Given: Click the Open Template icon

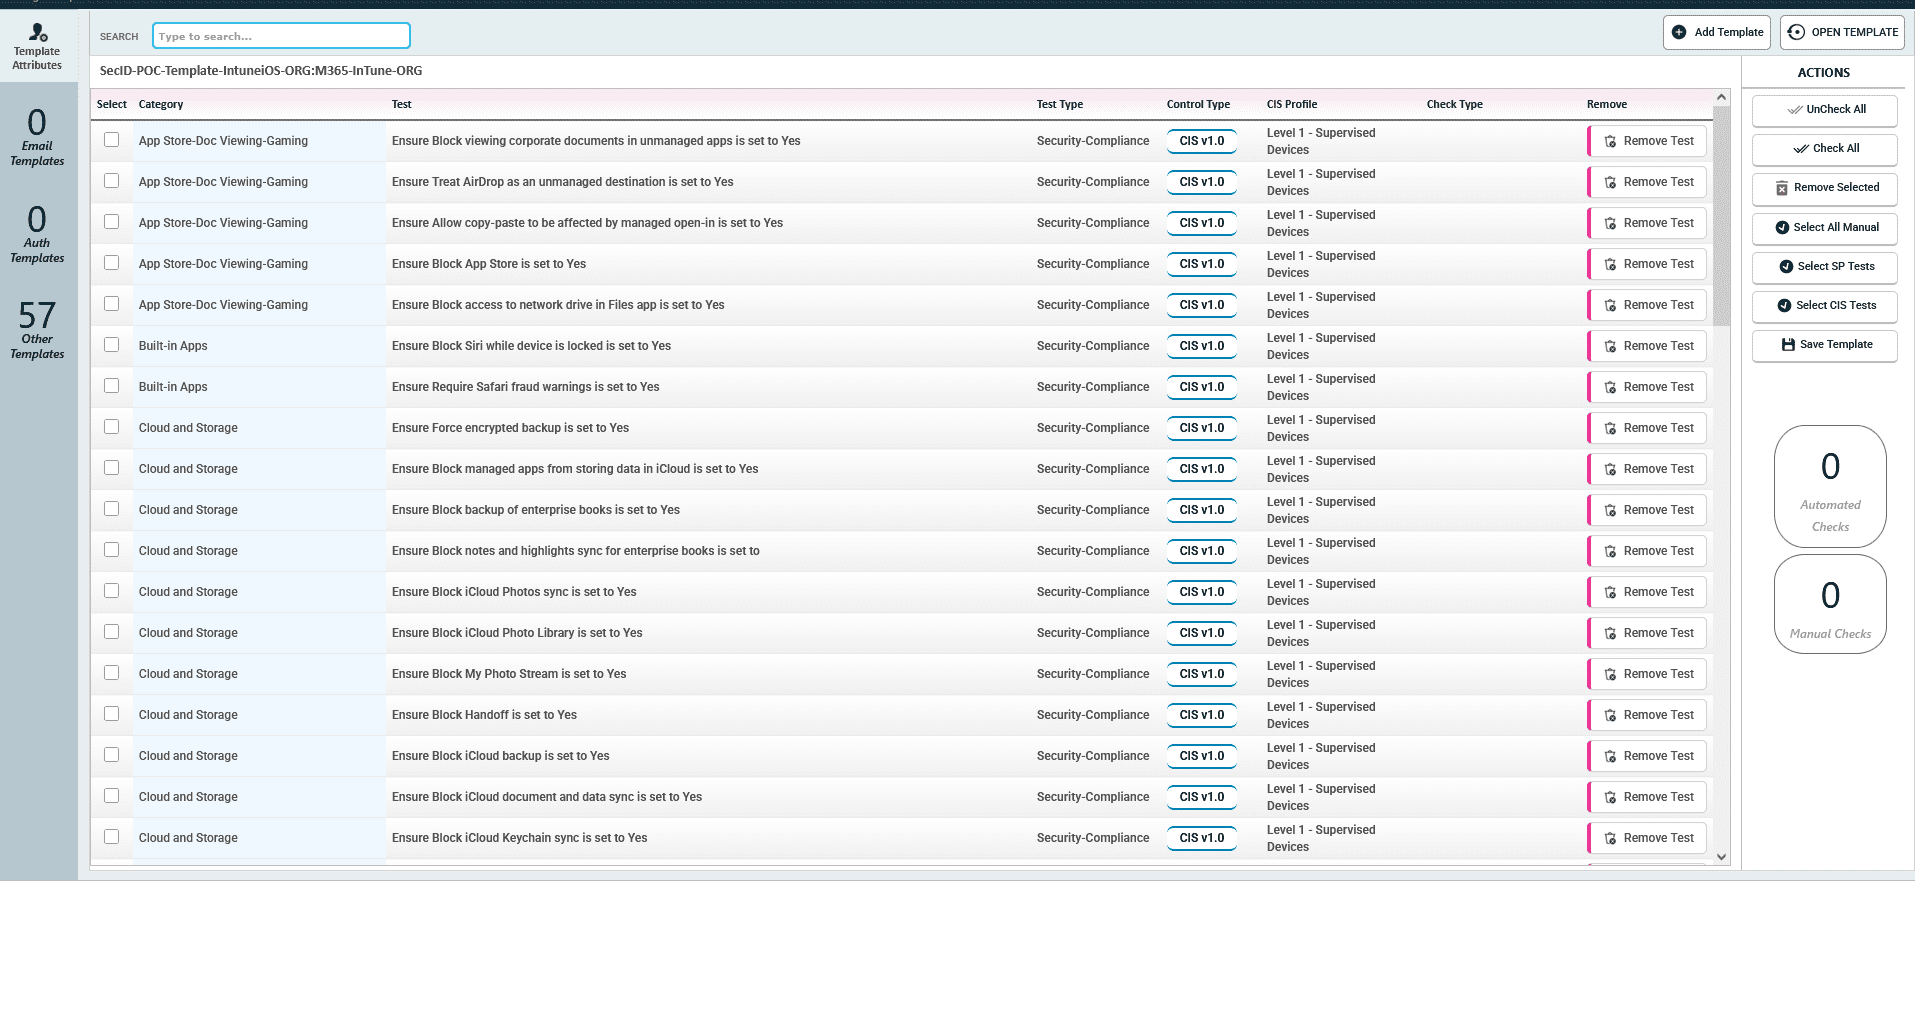Looking at the screenshot, I should (x=1796, y=32).
